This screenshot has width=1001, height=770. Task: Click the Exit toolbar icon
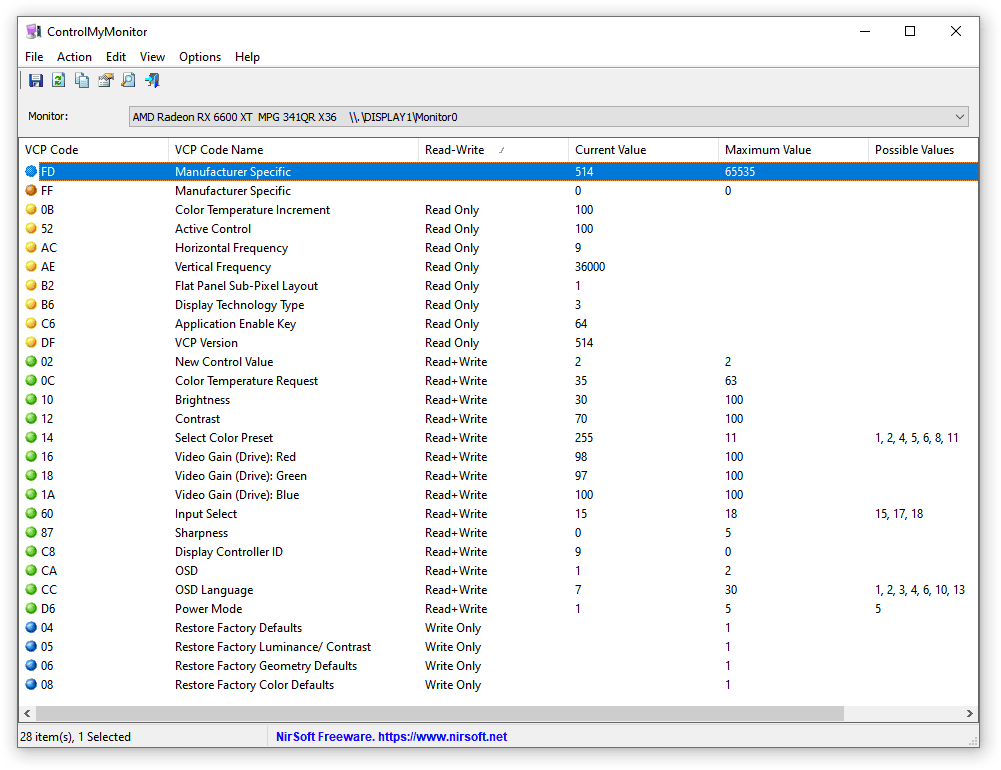pos(152,80)
